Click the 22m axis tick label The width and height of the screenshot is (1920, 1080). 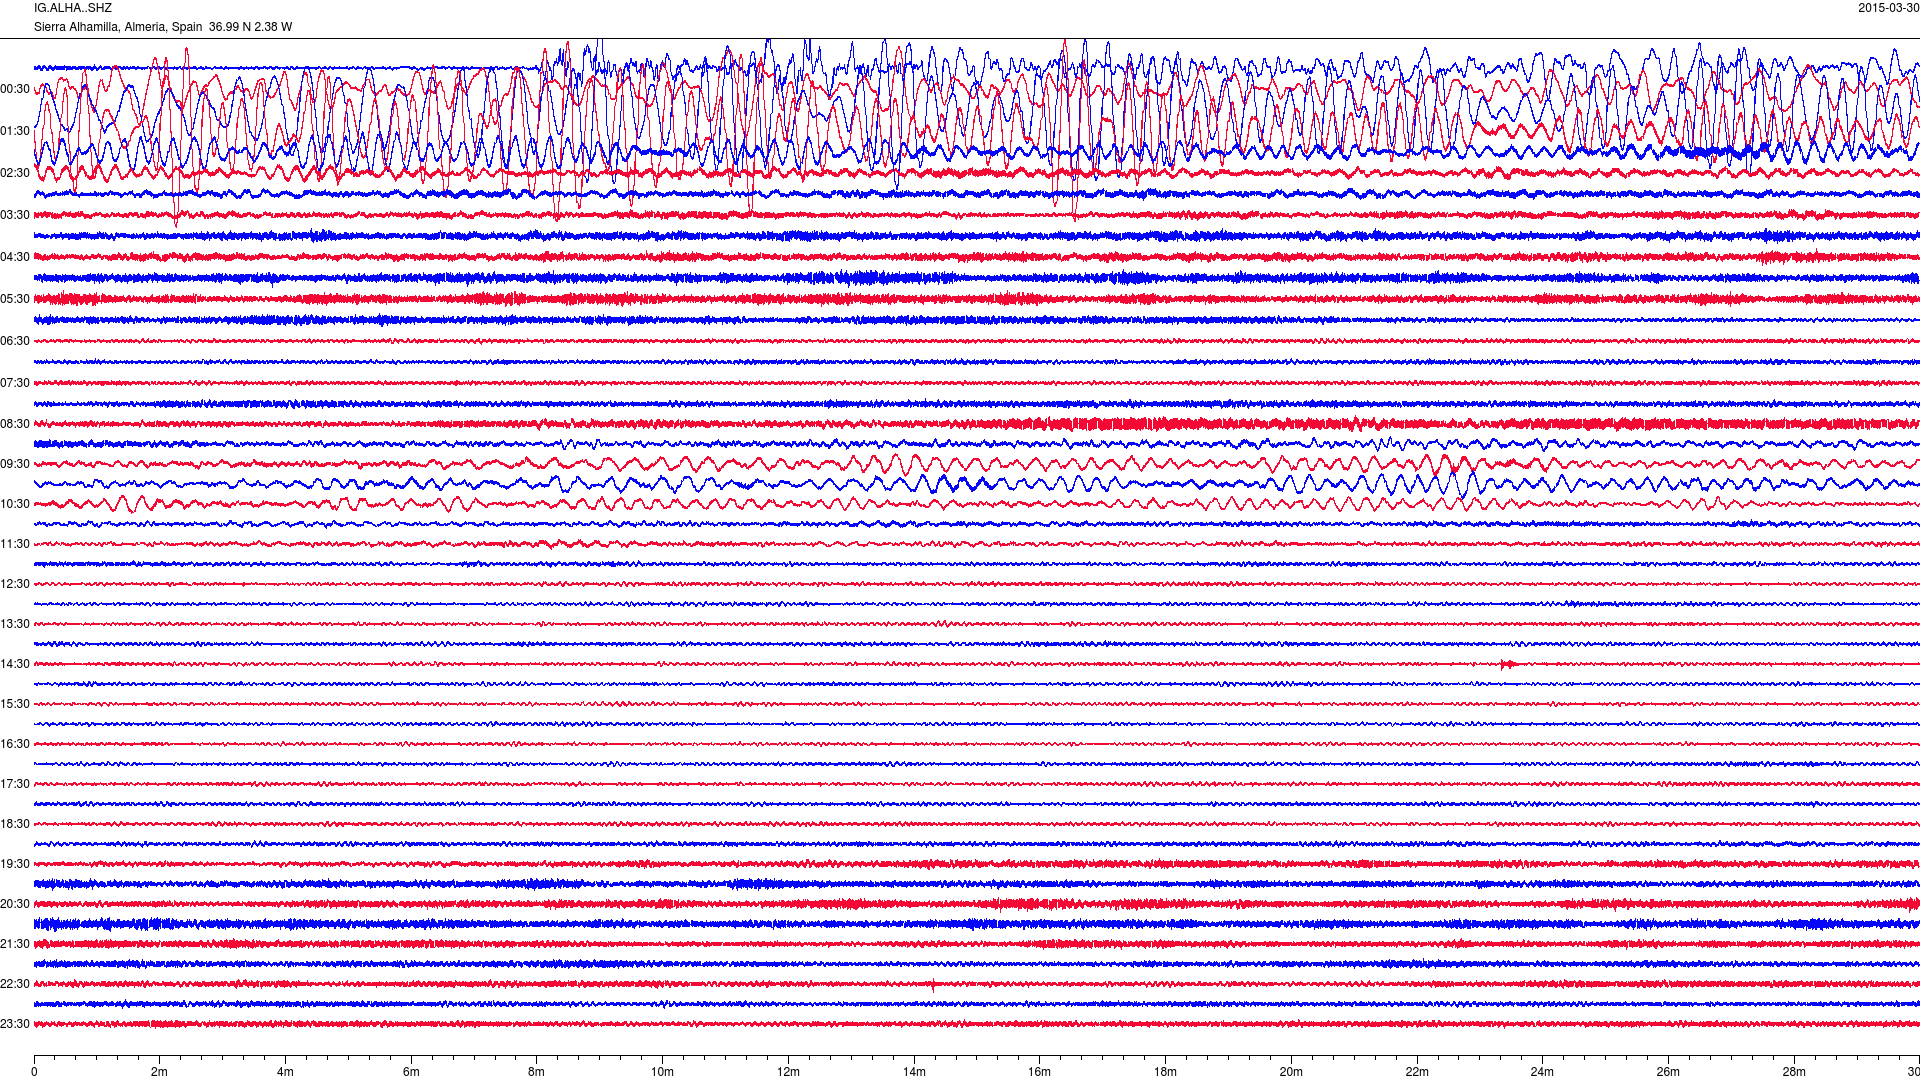coord(1417,1072)
